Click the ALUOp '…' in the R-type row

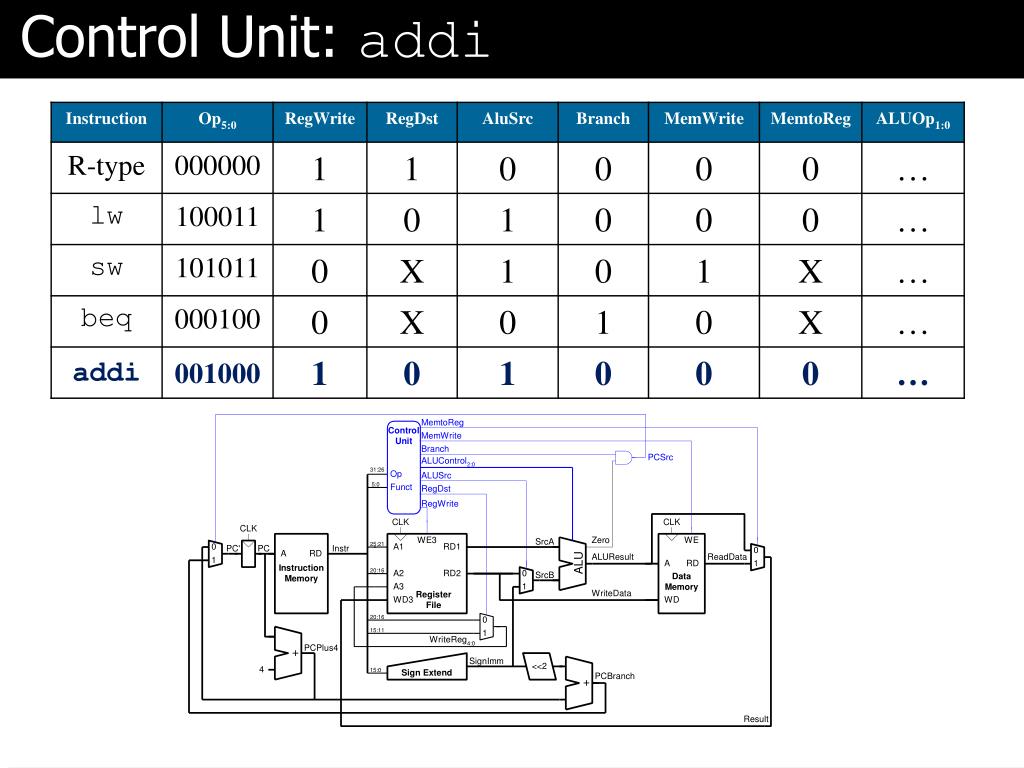click(x=913, y=177)
